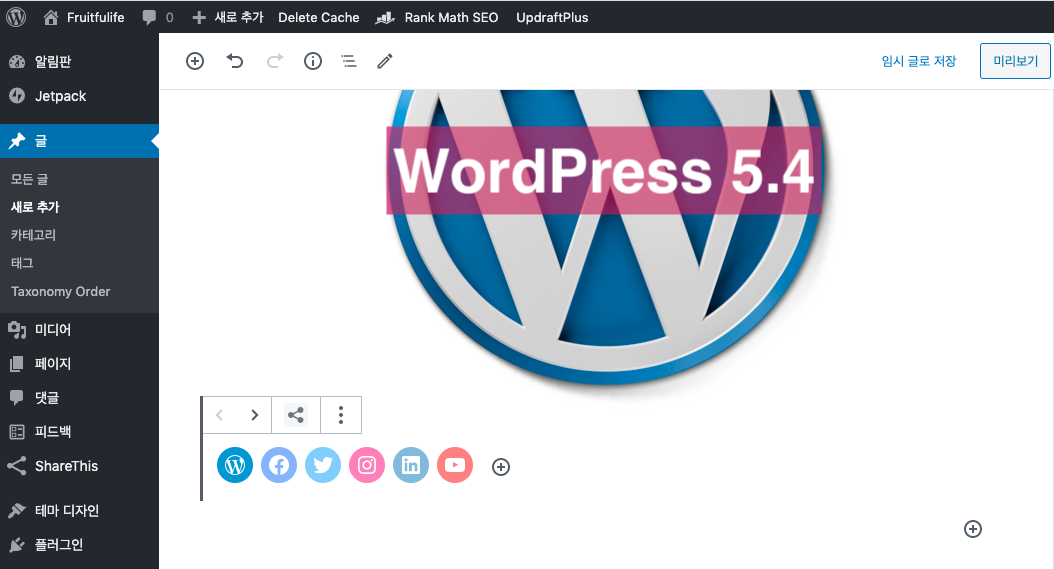The width and height of the screenshot is (1054, 569).
Task: Click the pencil tools icon
Action: [384, 61]
